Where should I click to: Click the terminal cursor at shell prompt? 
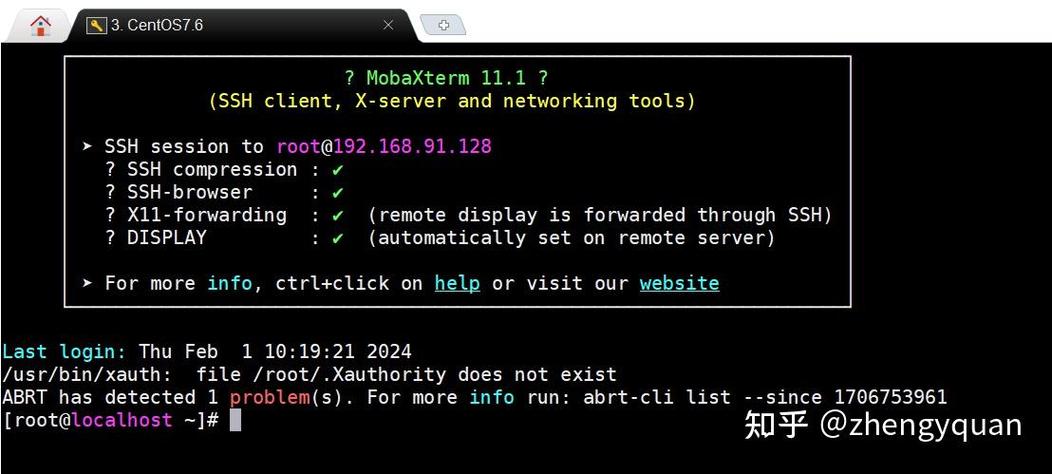(235, 420)
